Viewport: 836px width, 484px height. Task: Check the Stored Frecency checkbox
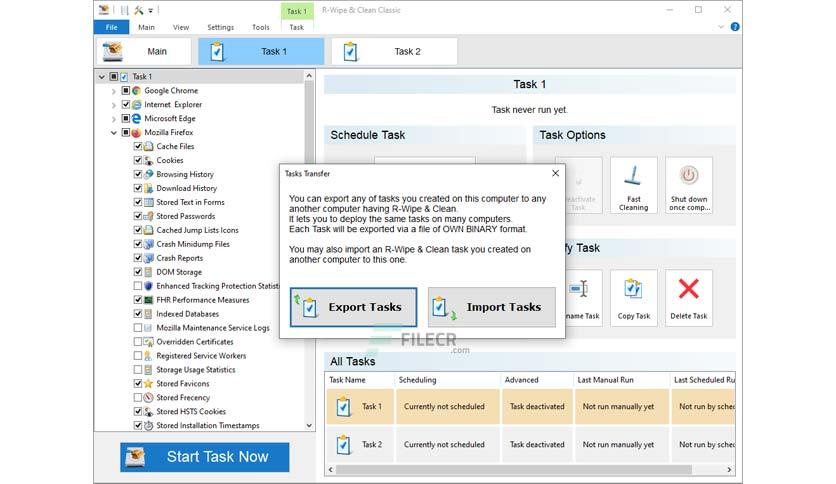click(x=138, y=398)
